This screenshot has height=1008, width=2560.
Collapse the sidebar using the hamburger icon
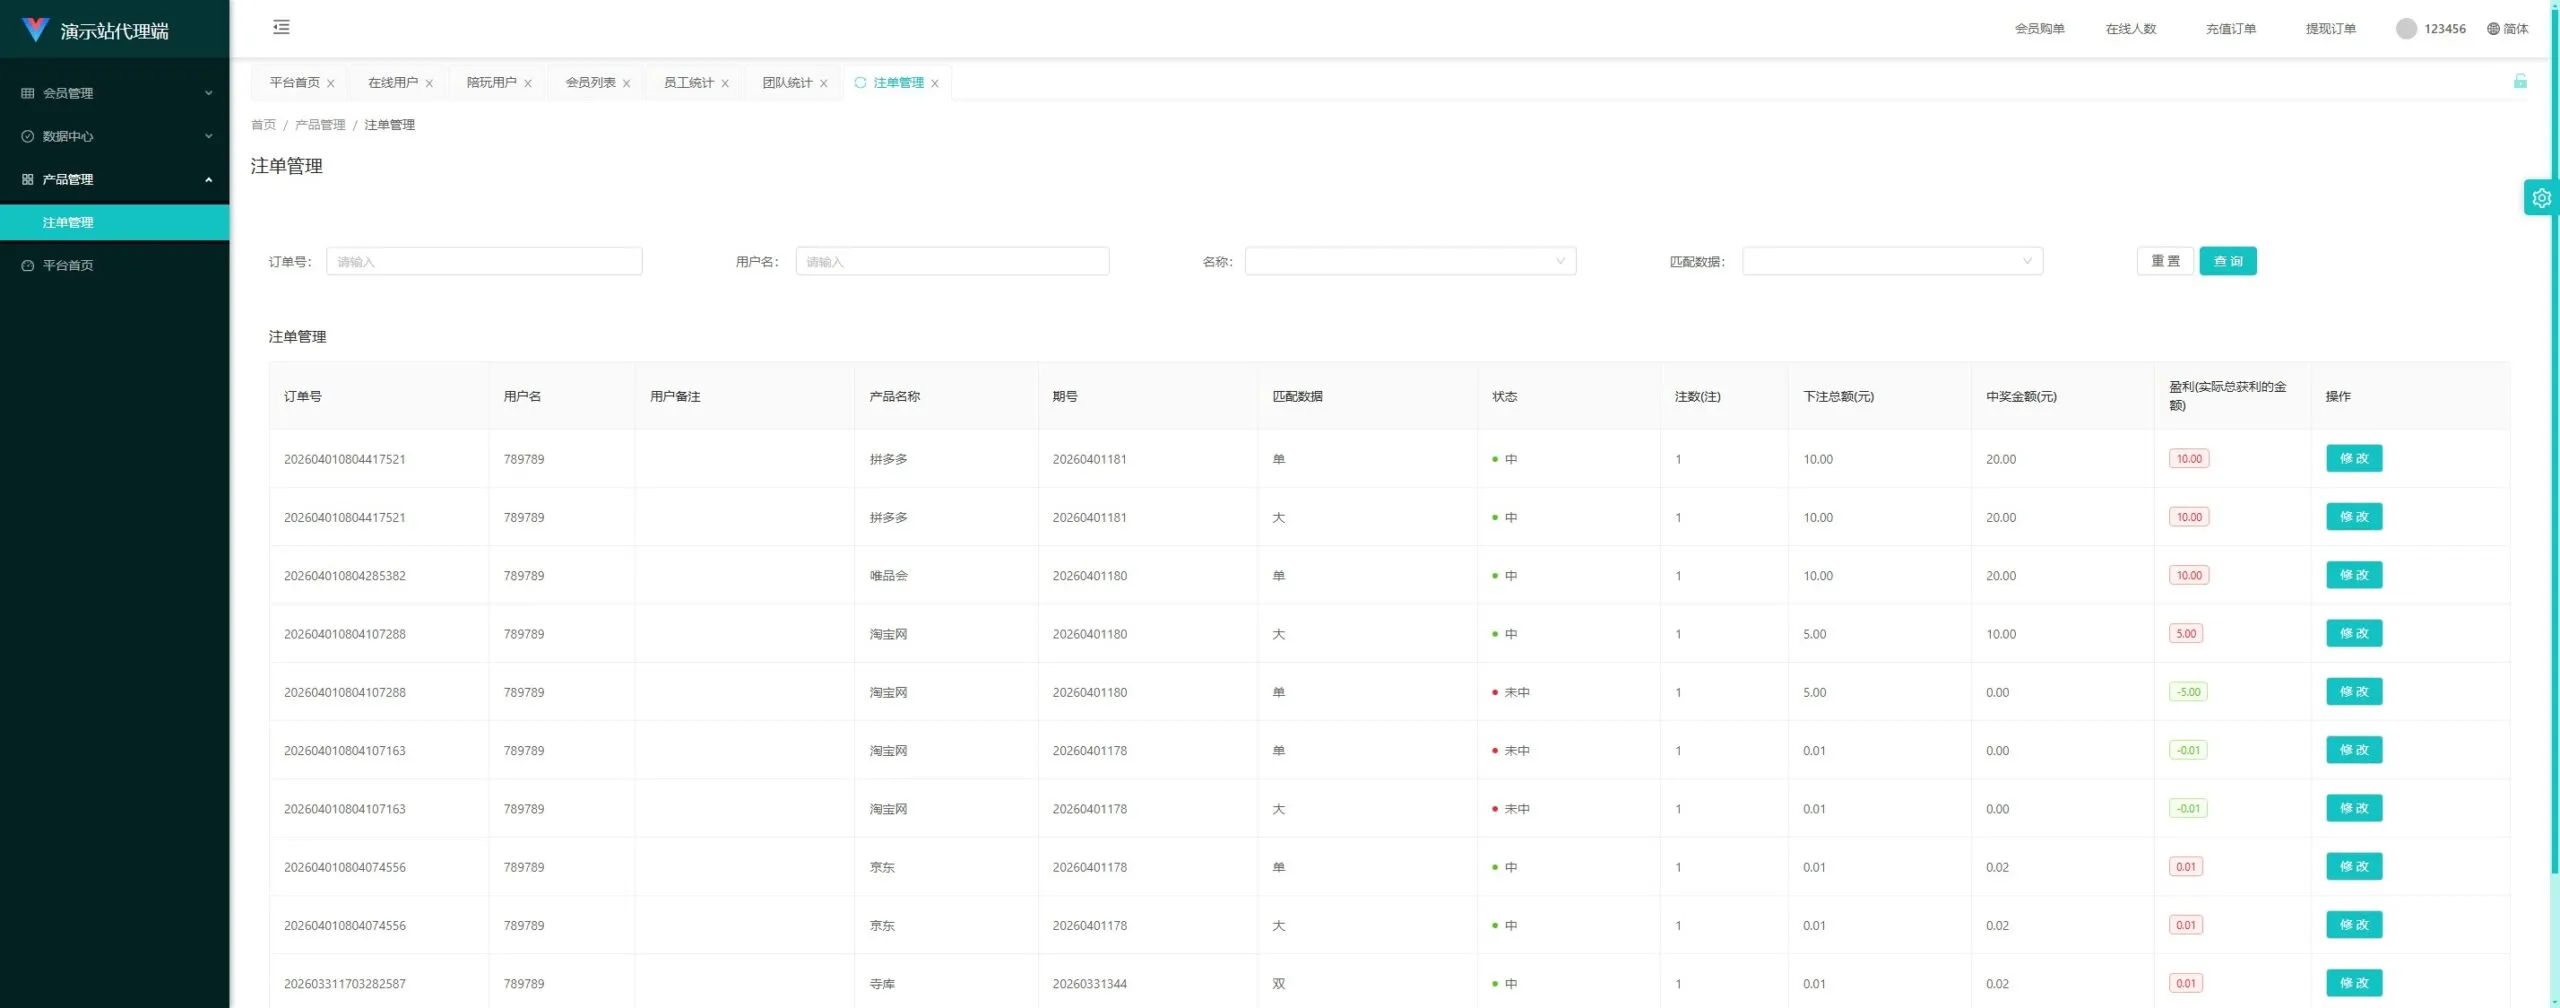281,27
